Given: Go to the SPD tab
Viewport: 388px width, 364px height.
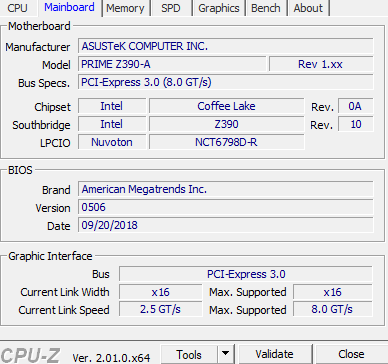Looking at the screenshot, I should [x=171, y=8].
